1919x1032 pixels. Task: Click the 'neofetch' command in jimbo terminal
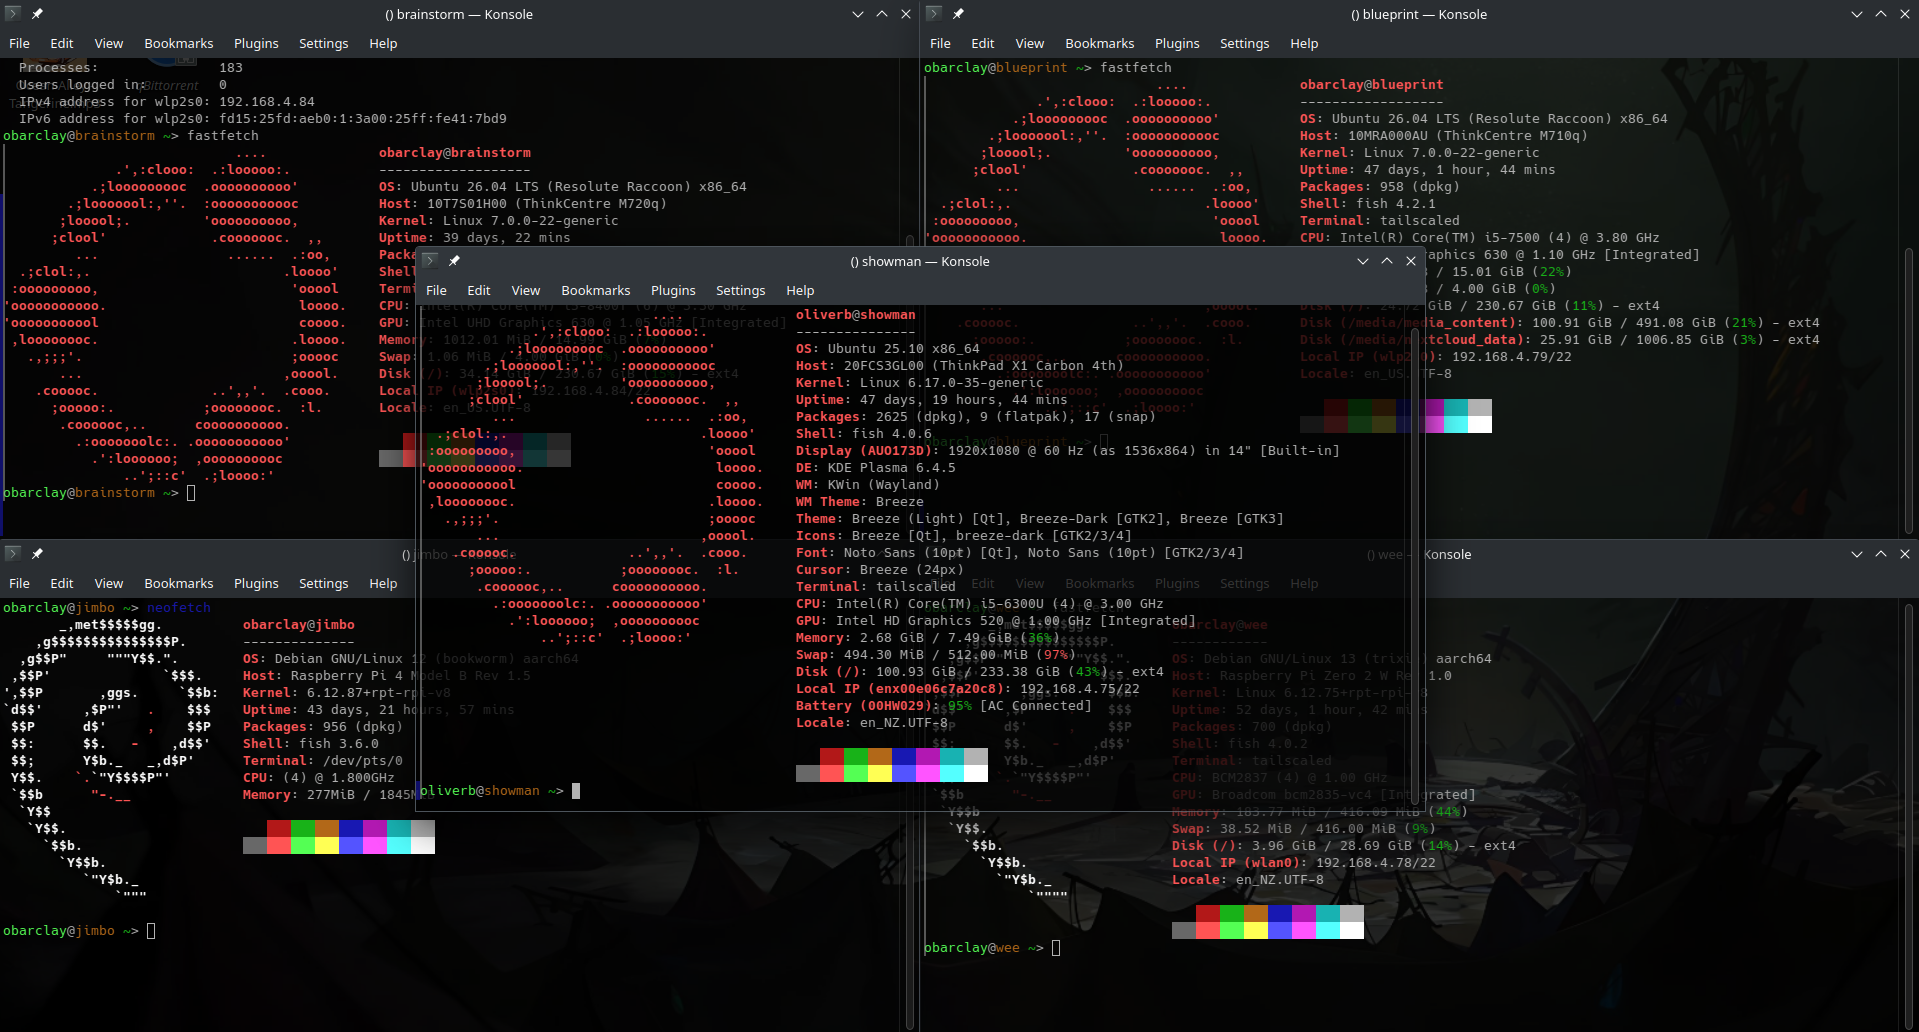[179, 608]
